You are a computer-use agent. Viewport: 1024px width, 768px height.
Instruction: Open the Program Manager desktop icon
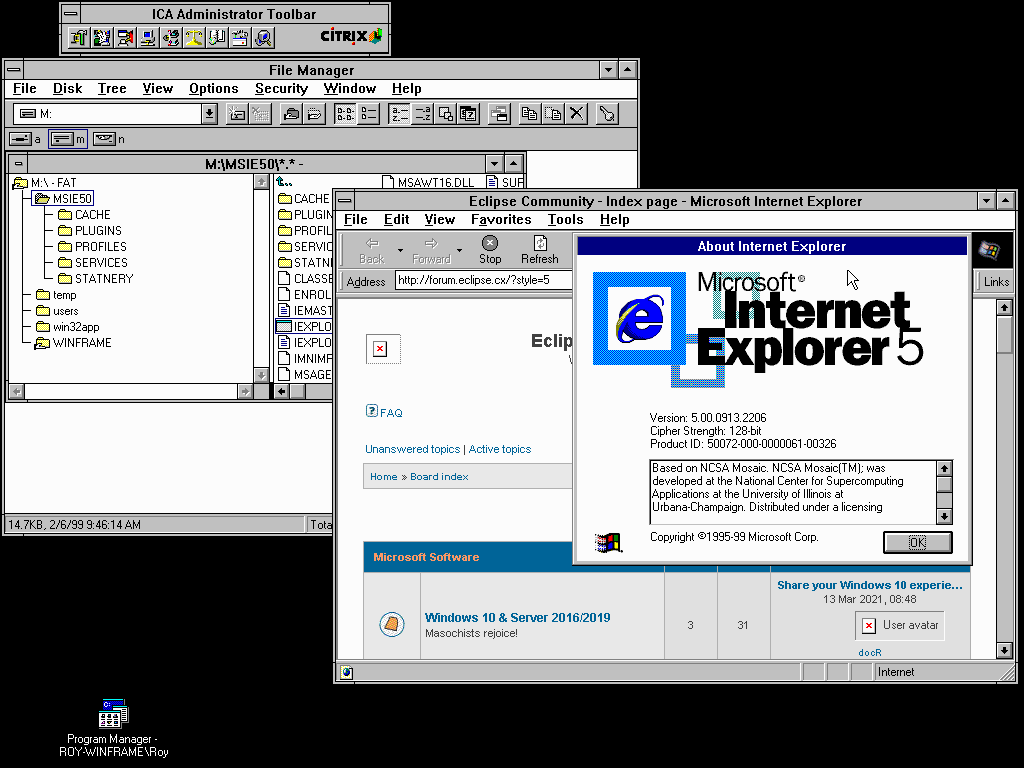point(113,714)
